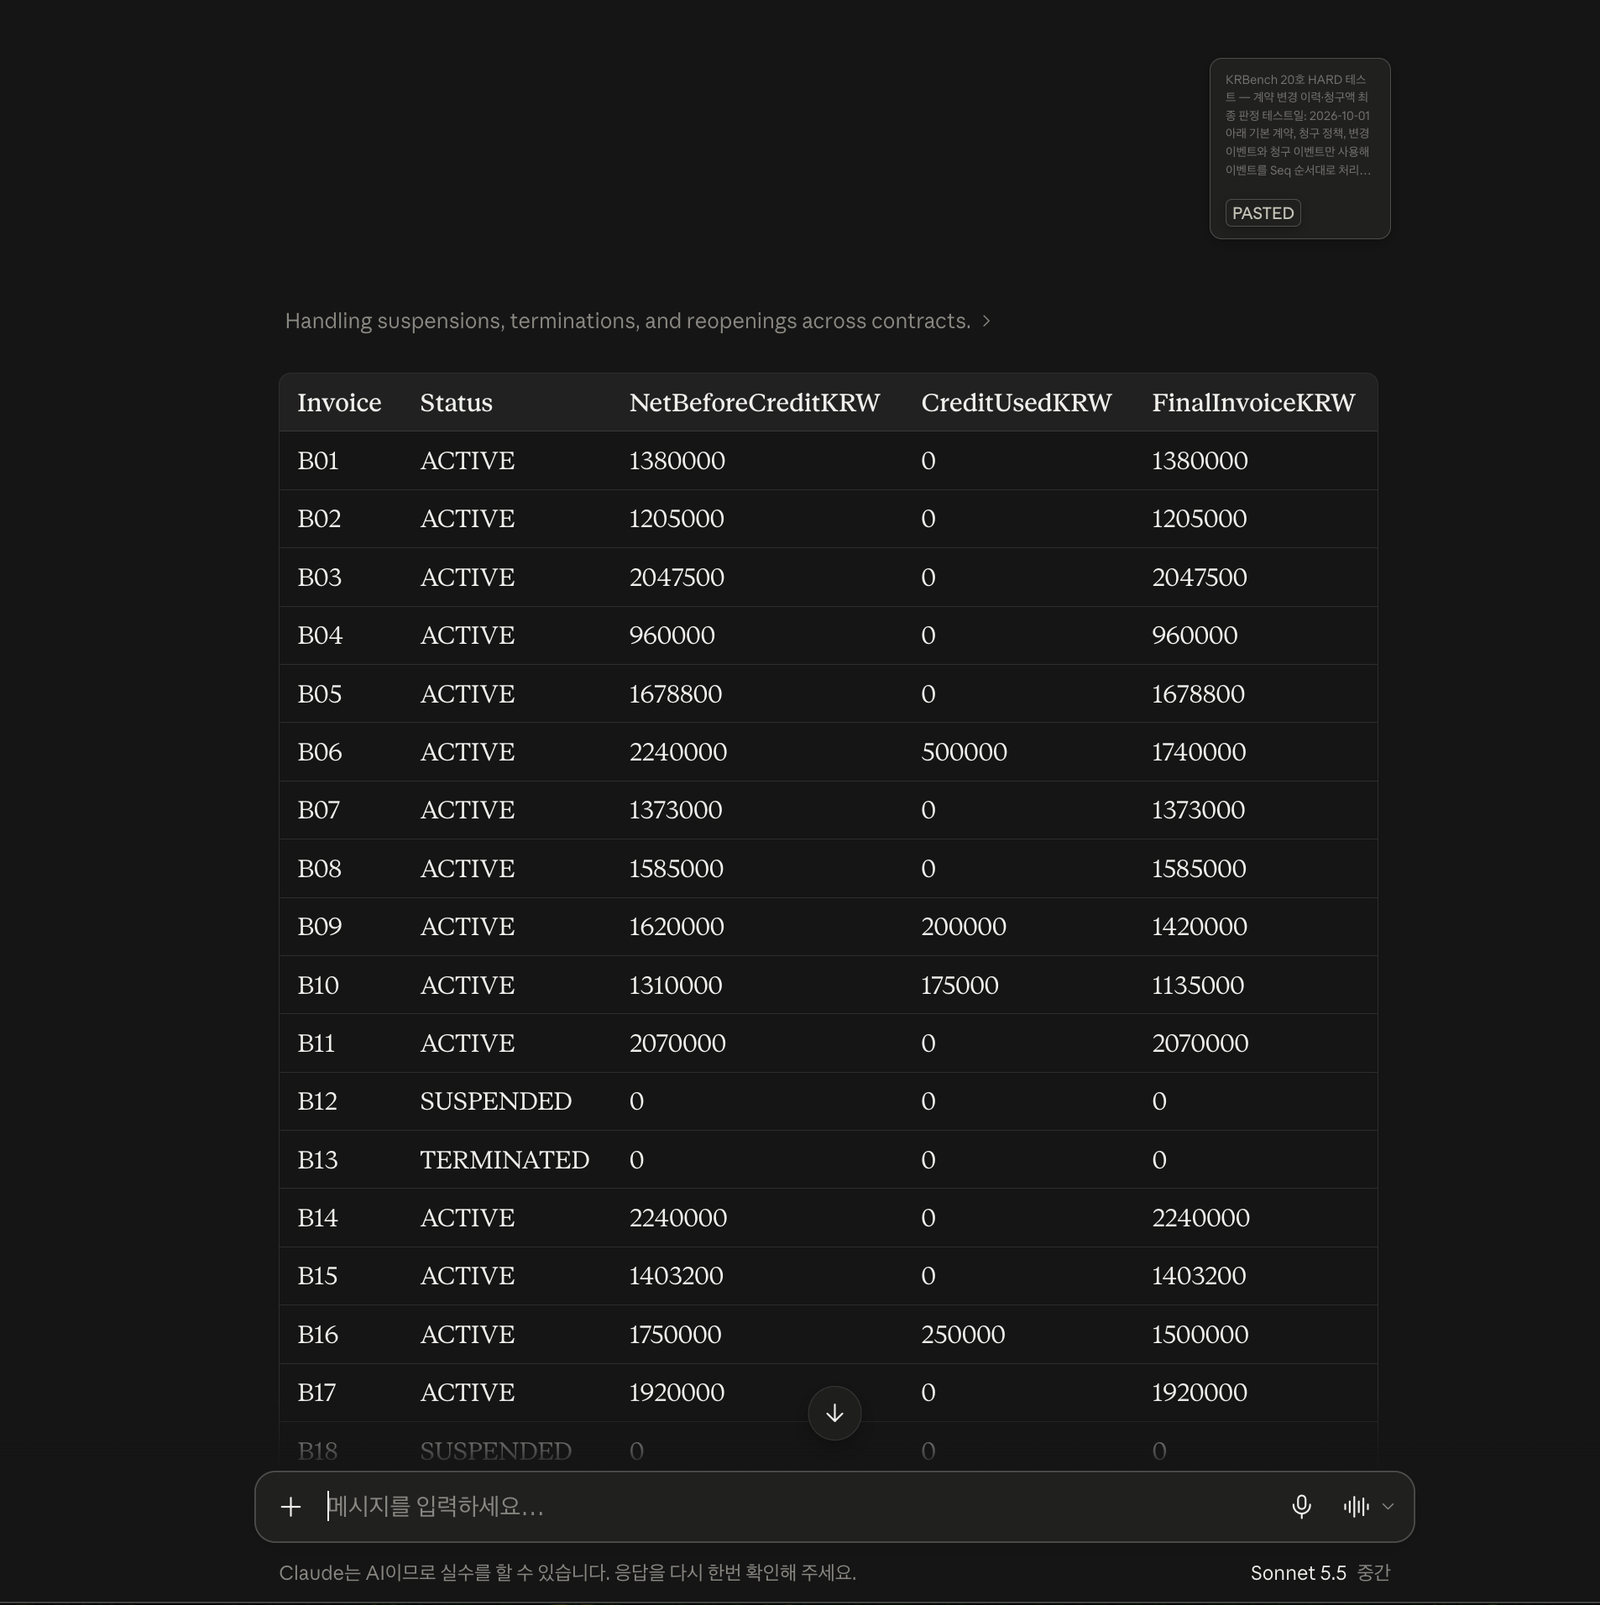This screenshot has height=1605, width=1600.
Task: Click the Claude AI disclaimer text
Action: point(567,1573)
